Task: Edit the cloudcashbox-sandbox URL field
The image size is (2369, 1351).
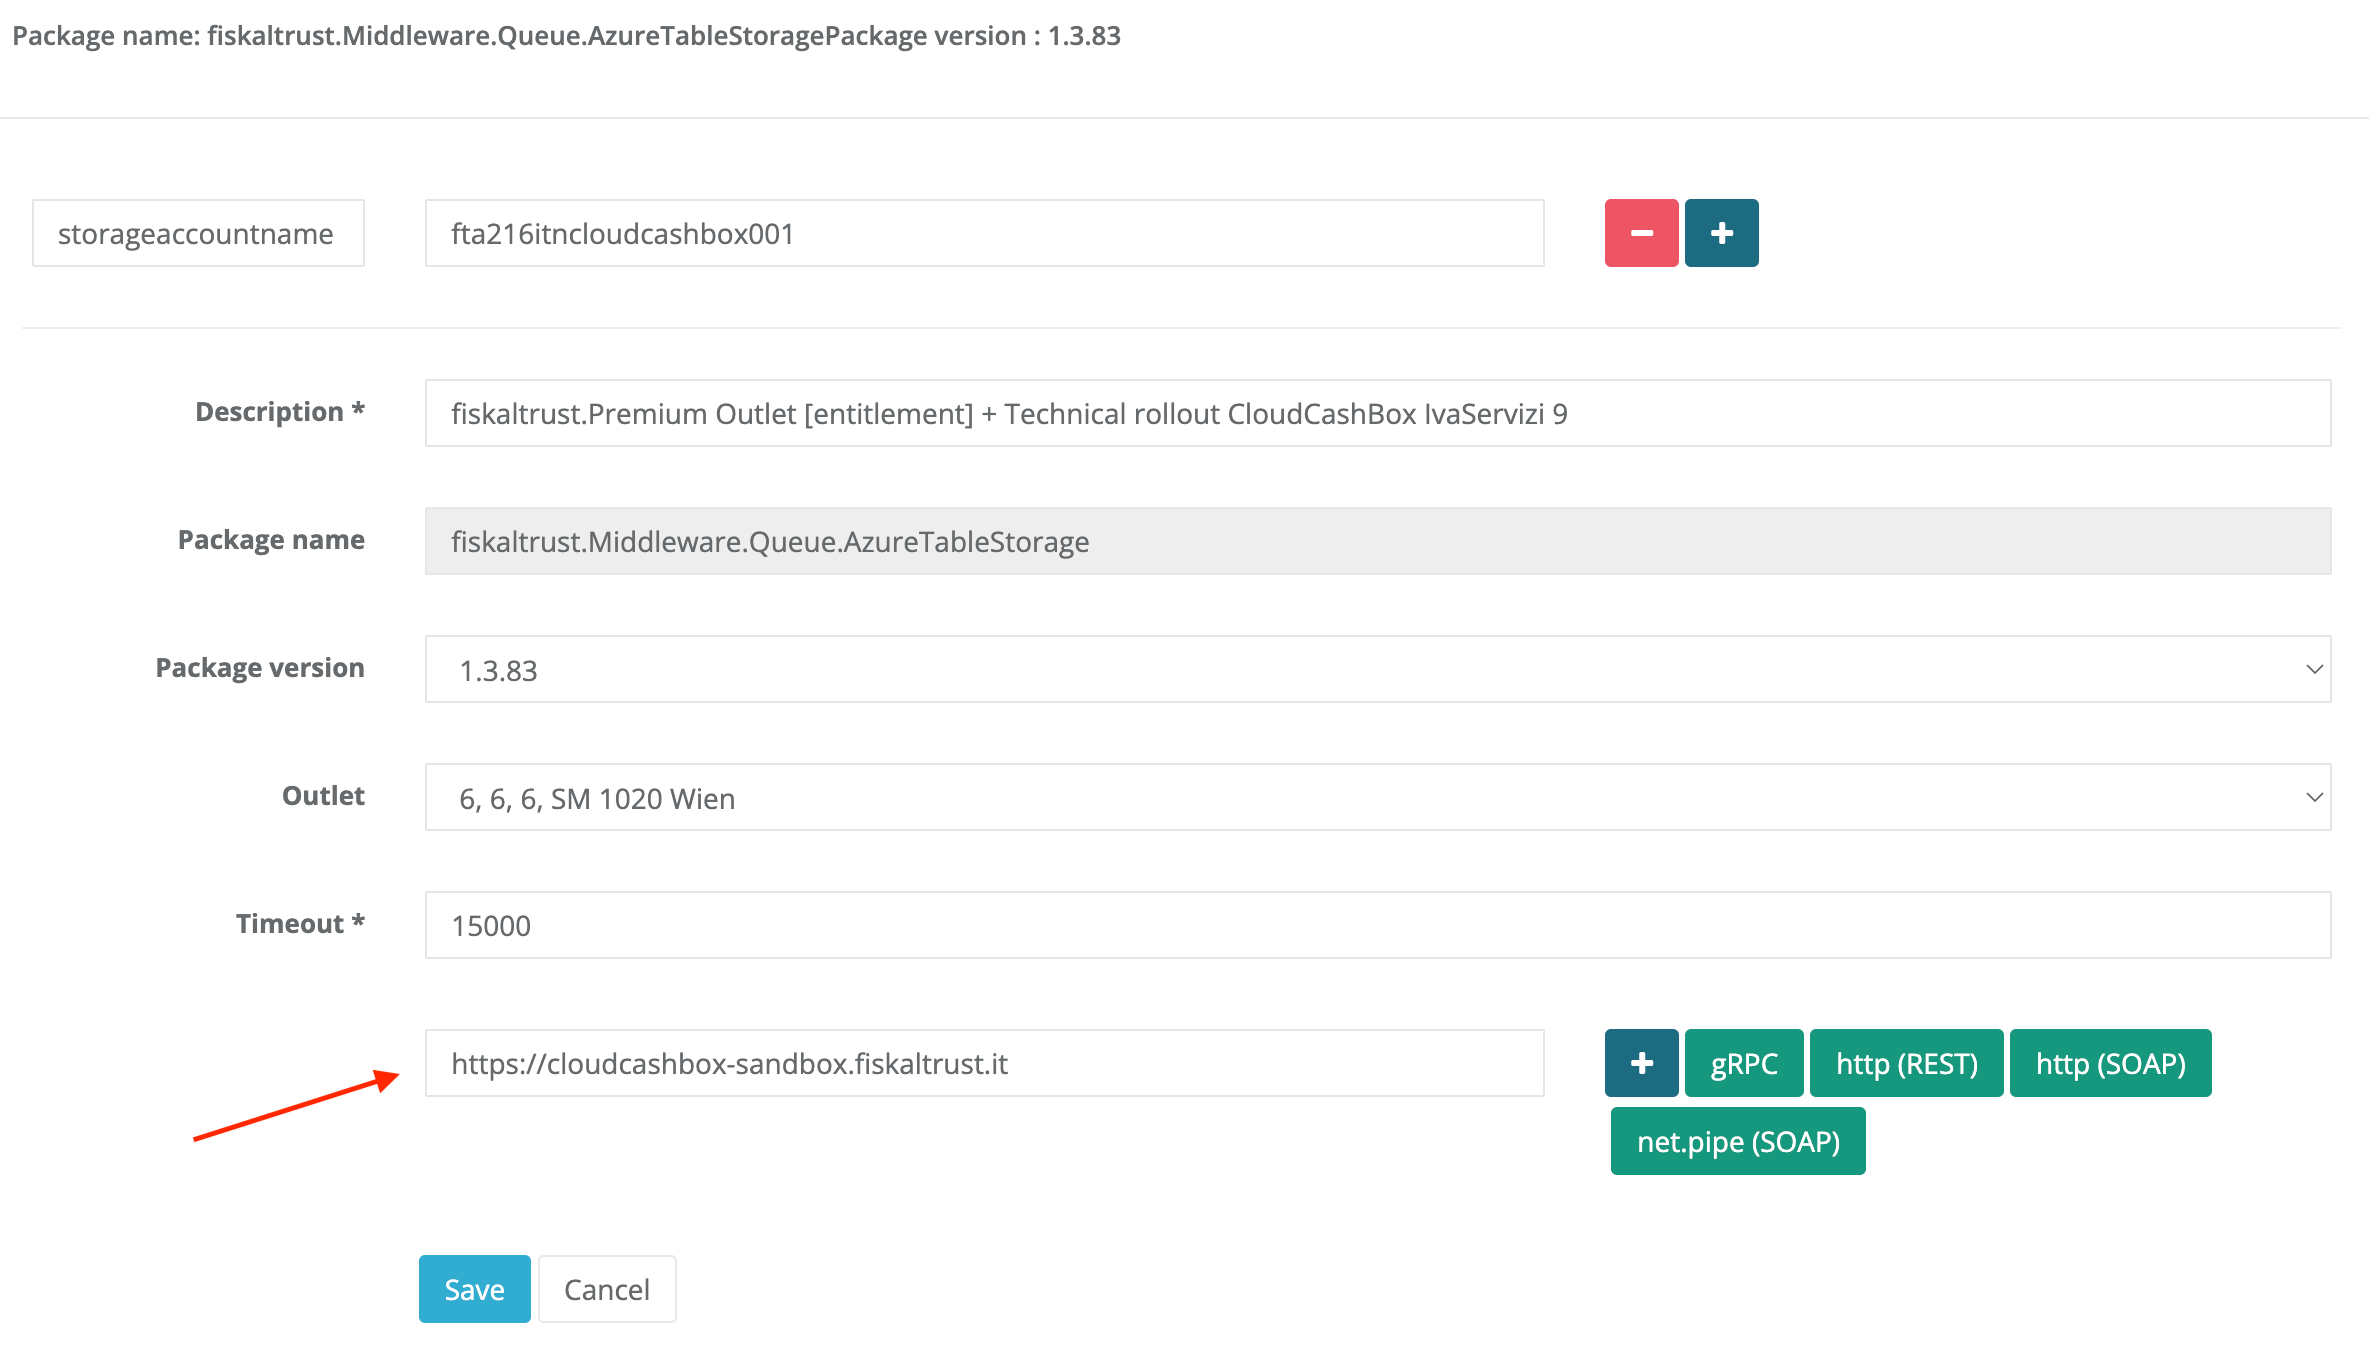Action: pos(984,1063)
